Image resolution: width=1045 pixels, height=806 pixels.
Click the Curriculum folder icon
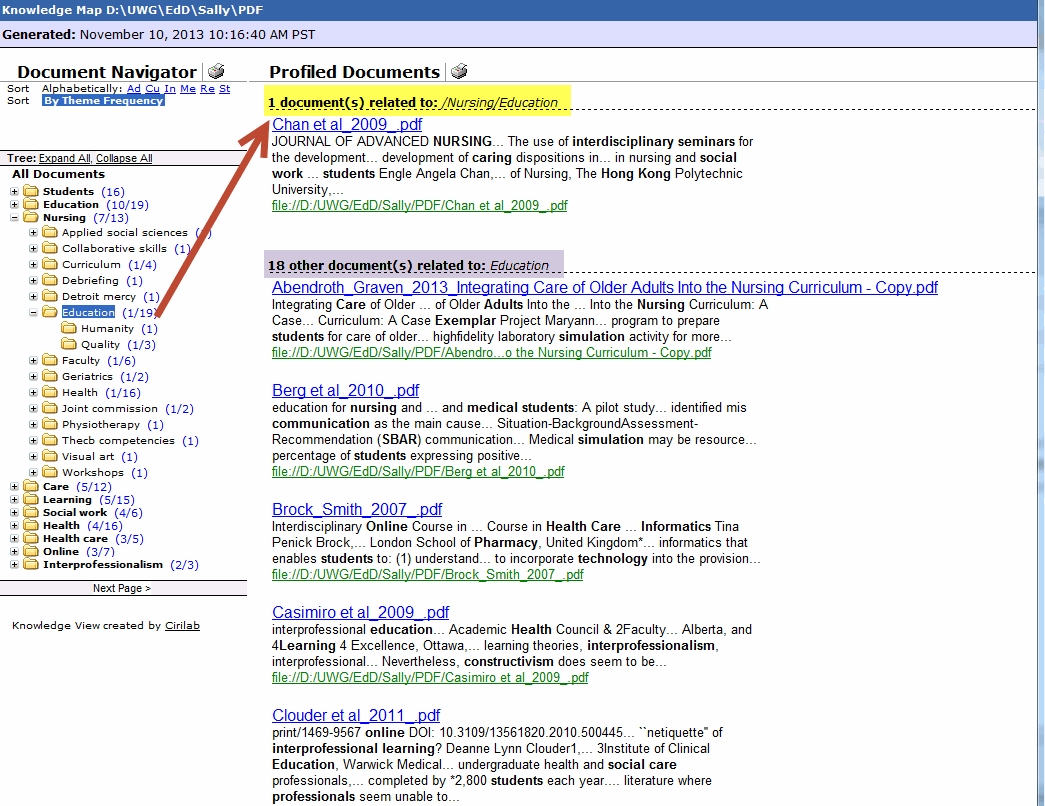50,265
